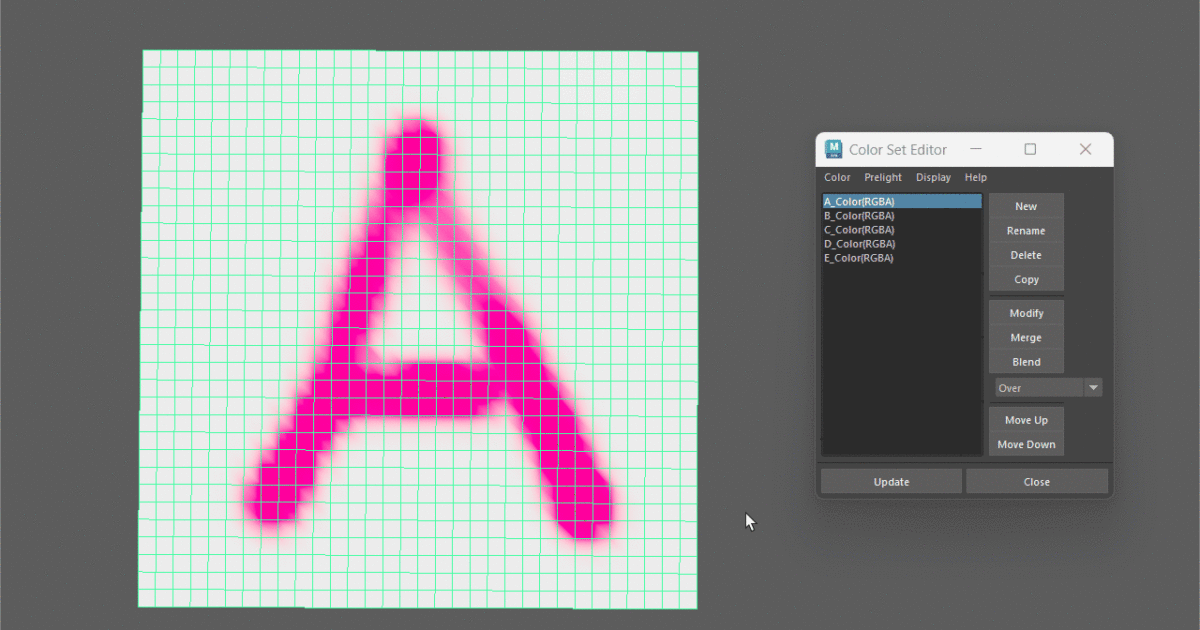
Task: Open the Color menu
Action: click(x=837, y=178)
